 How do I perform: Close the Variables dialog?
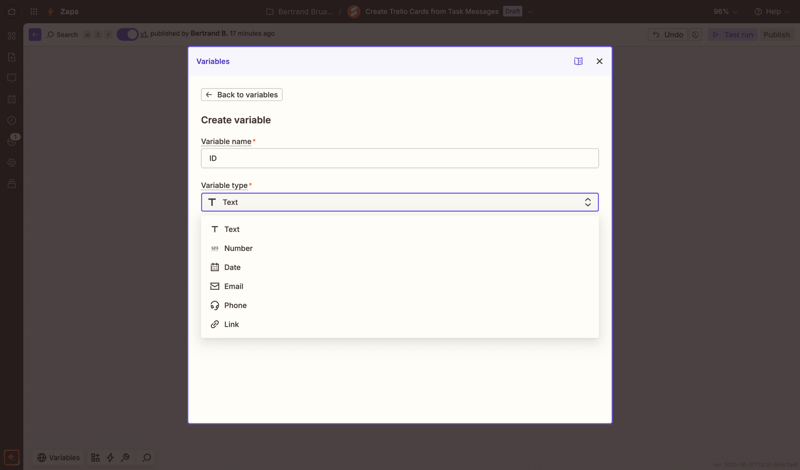[x=599, y=61]
